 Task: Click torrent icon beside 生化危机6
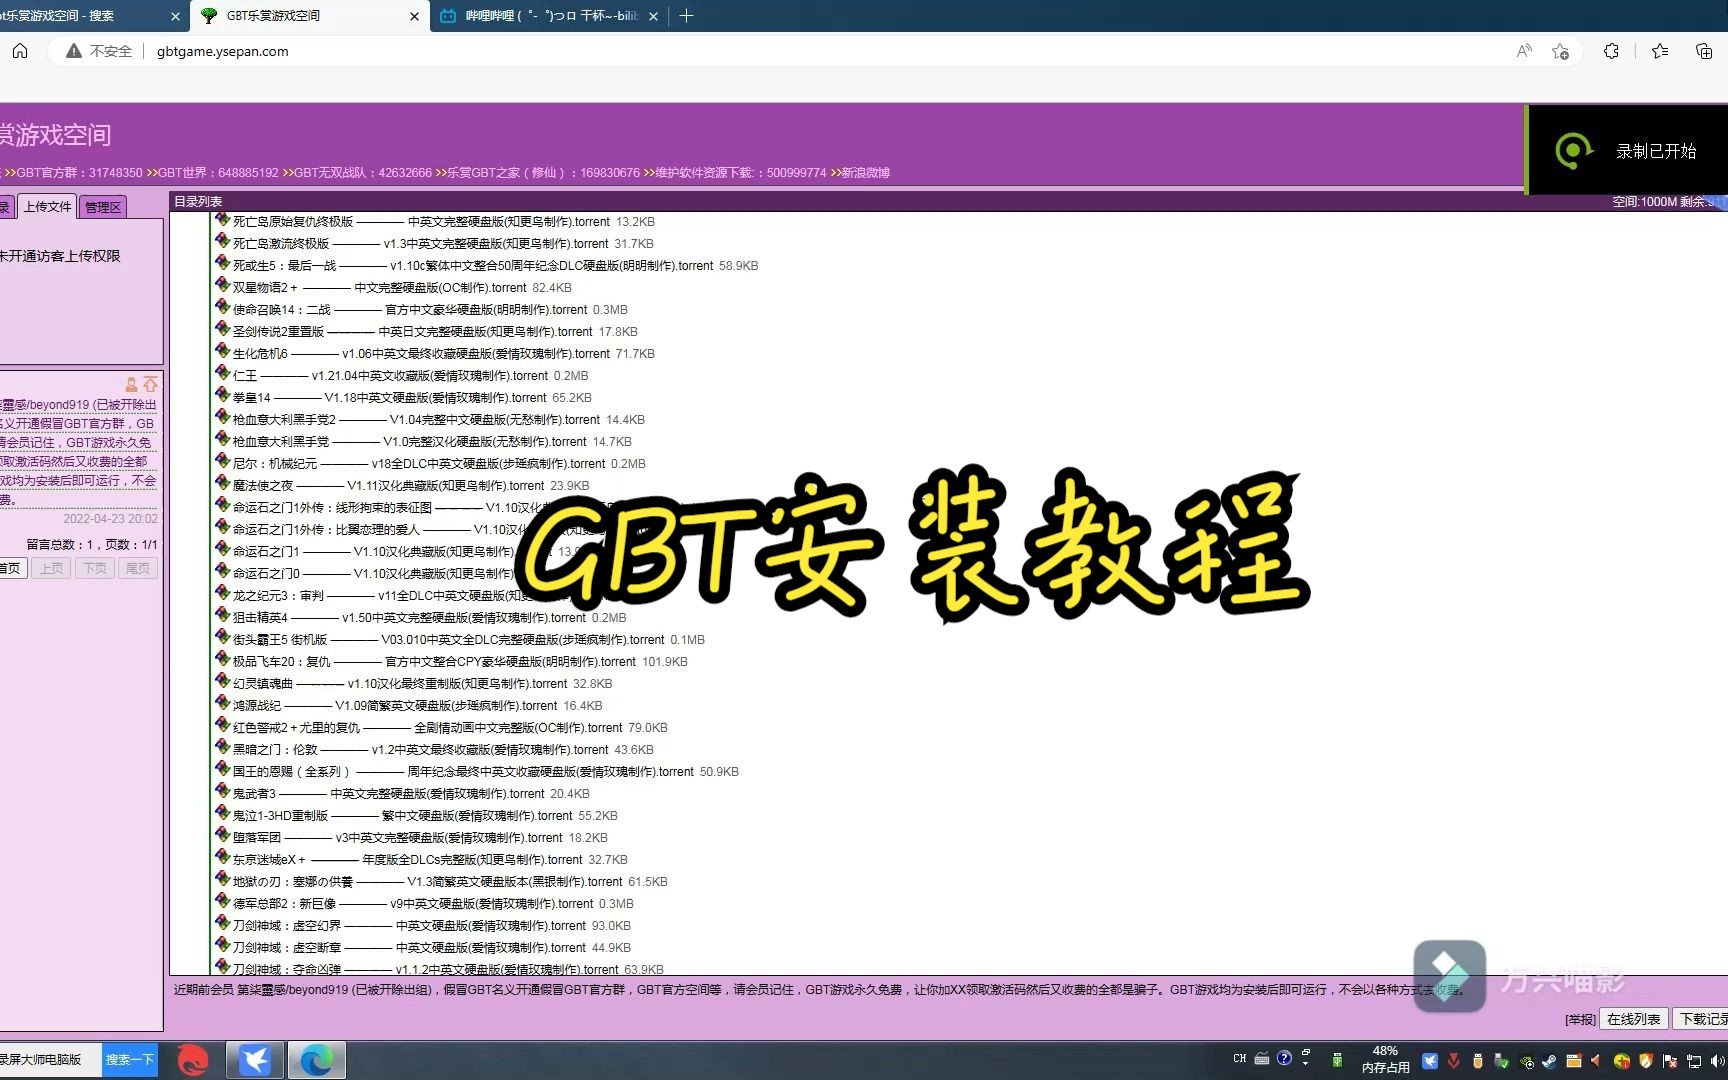[x=222, y=352]
